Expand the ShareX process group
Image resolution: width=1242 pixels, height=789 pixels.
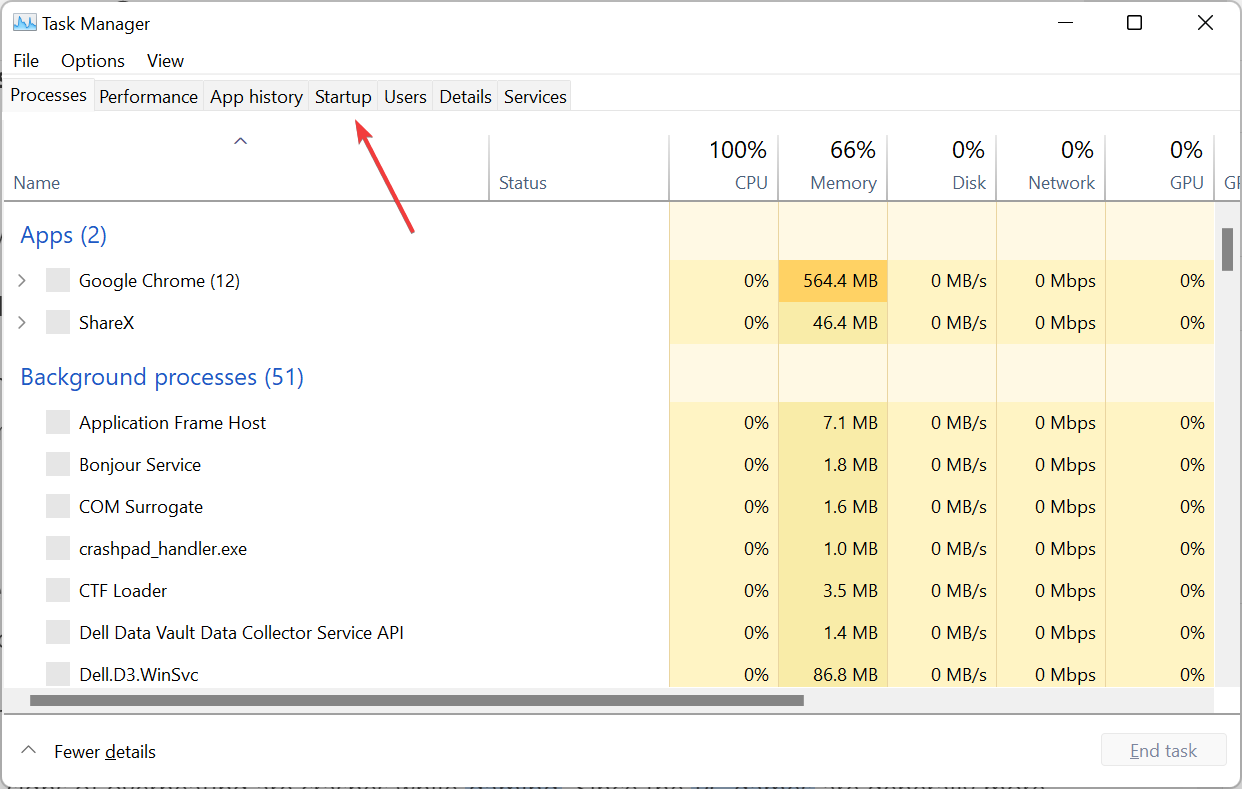21,322
